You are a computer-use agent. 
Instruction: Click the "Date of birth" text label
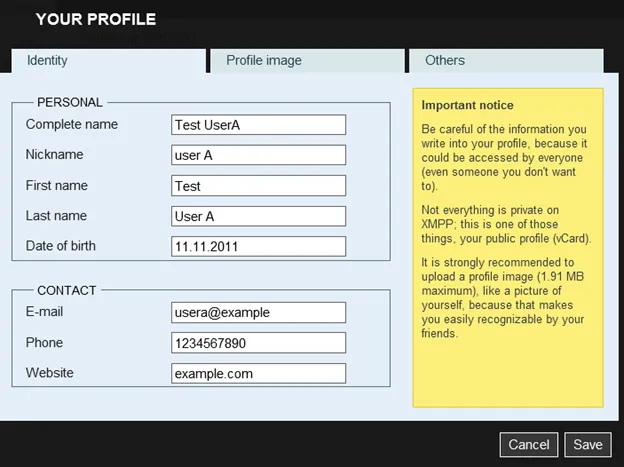(x=61, y=245)
